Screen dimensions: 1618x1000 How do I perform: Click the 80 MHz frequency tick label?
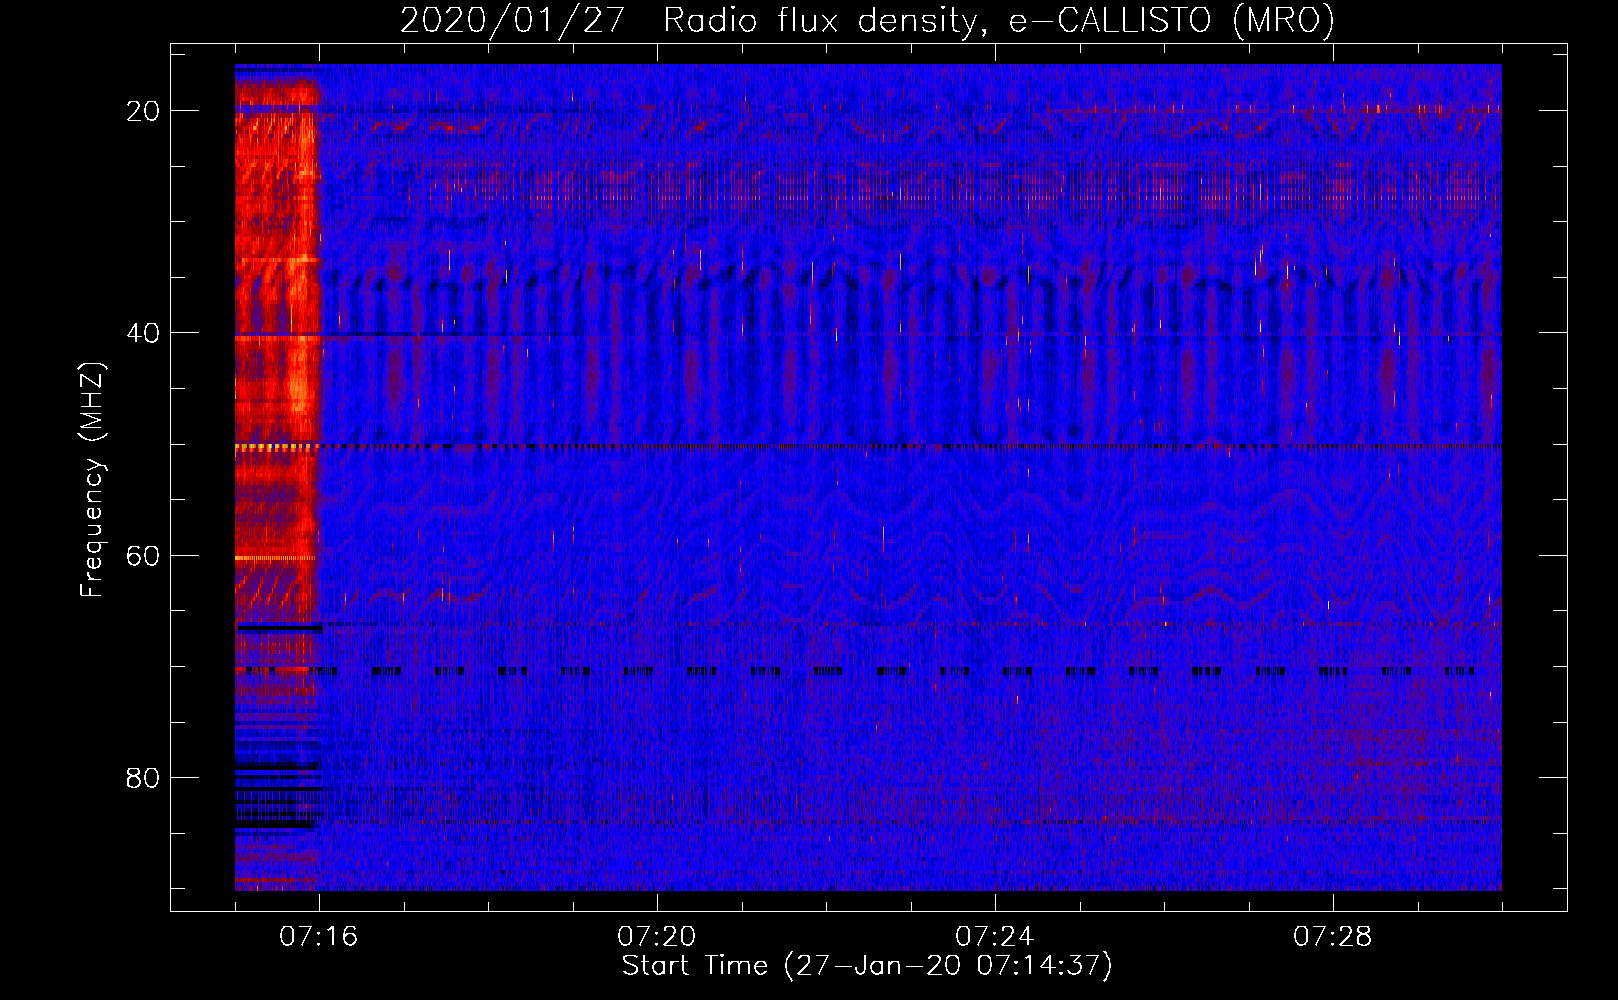tap(143, 777)
